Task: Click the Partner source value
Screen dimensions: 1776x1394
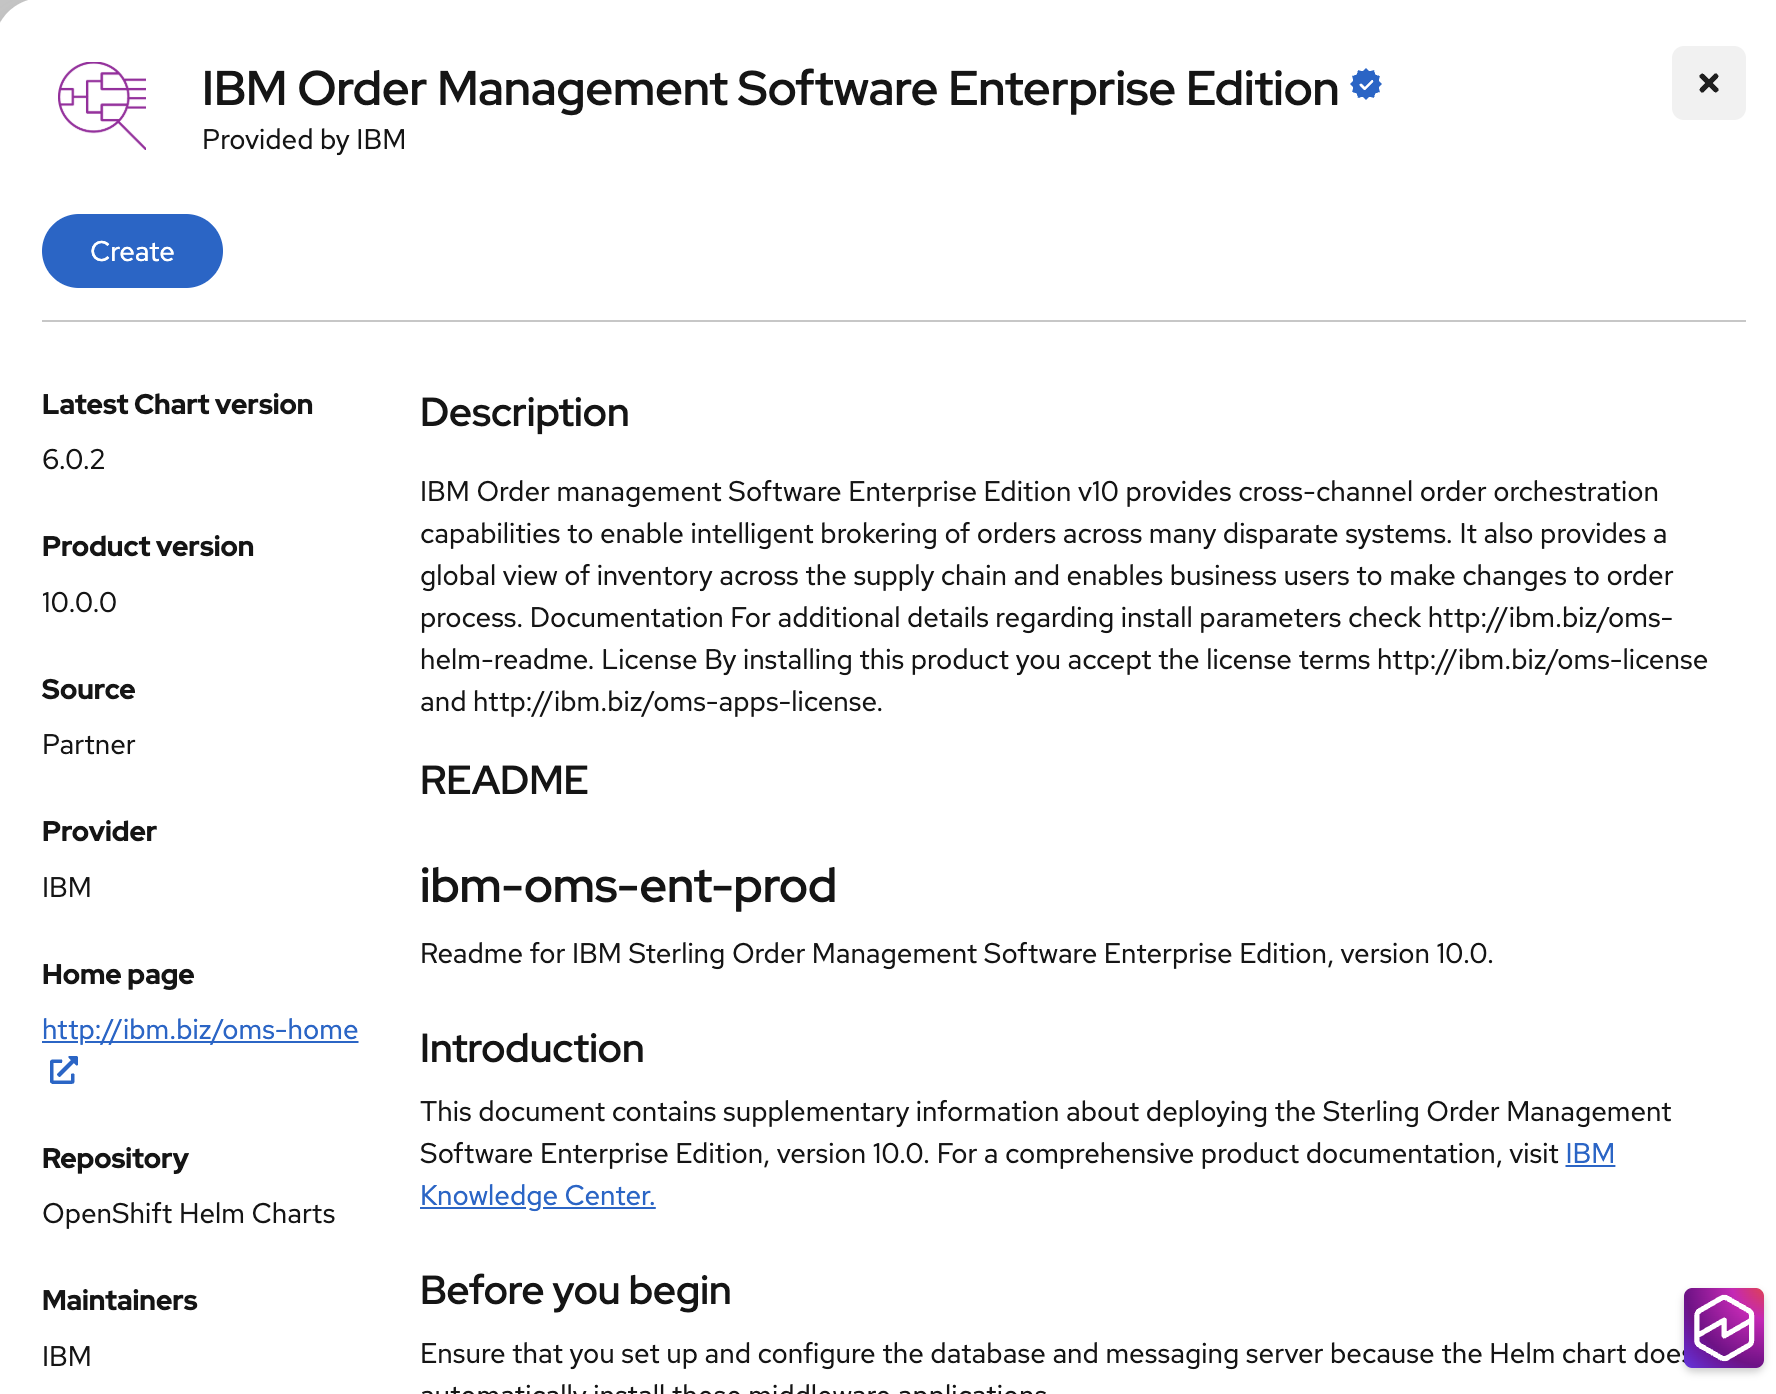Action: click(x=88, y=745)
